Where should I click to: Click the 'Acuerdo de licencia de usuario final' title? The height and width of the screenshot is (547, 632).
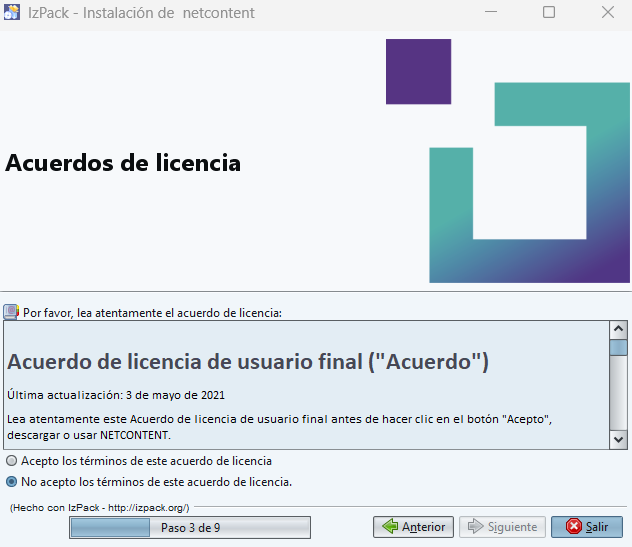248,361
